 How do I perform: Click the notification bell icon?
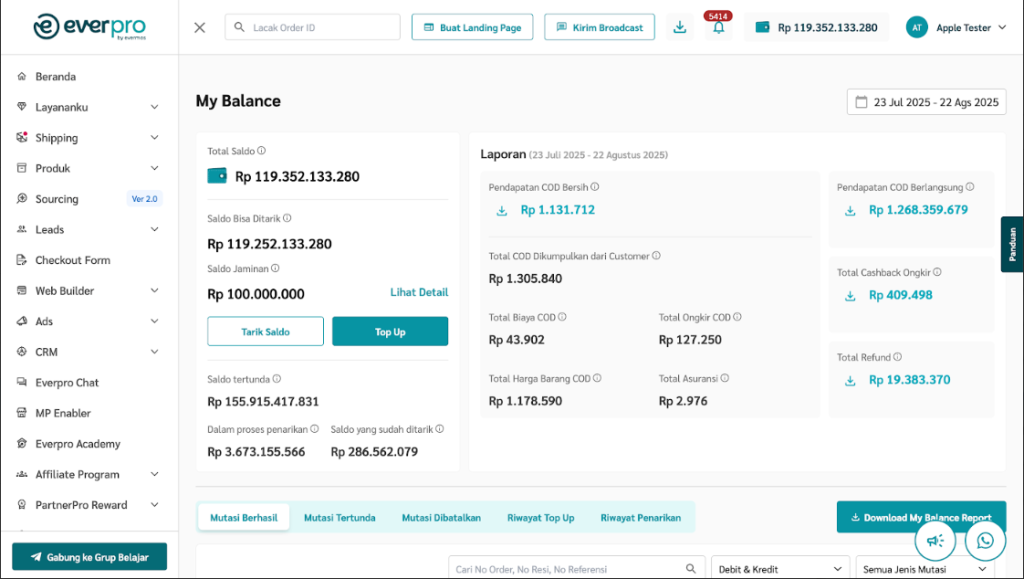pos(718,28)
